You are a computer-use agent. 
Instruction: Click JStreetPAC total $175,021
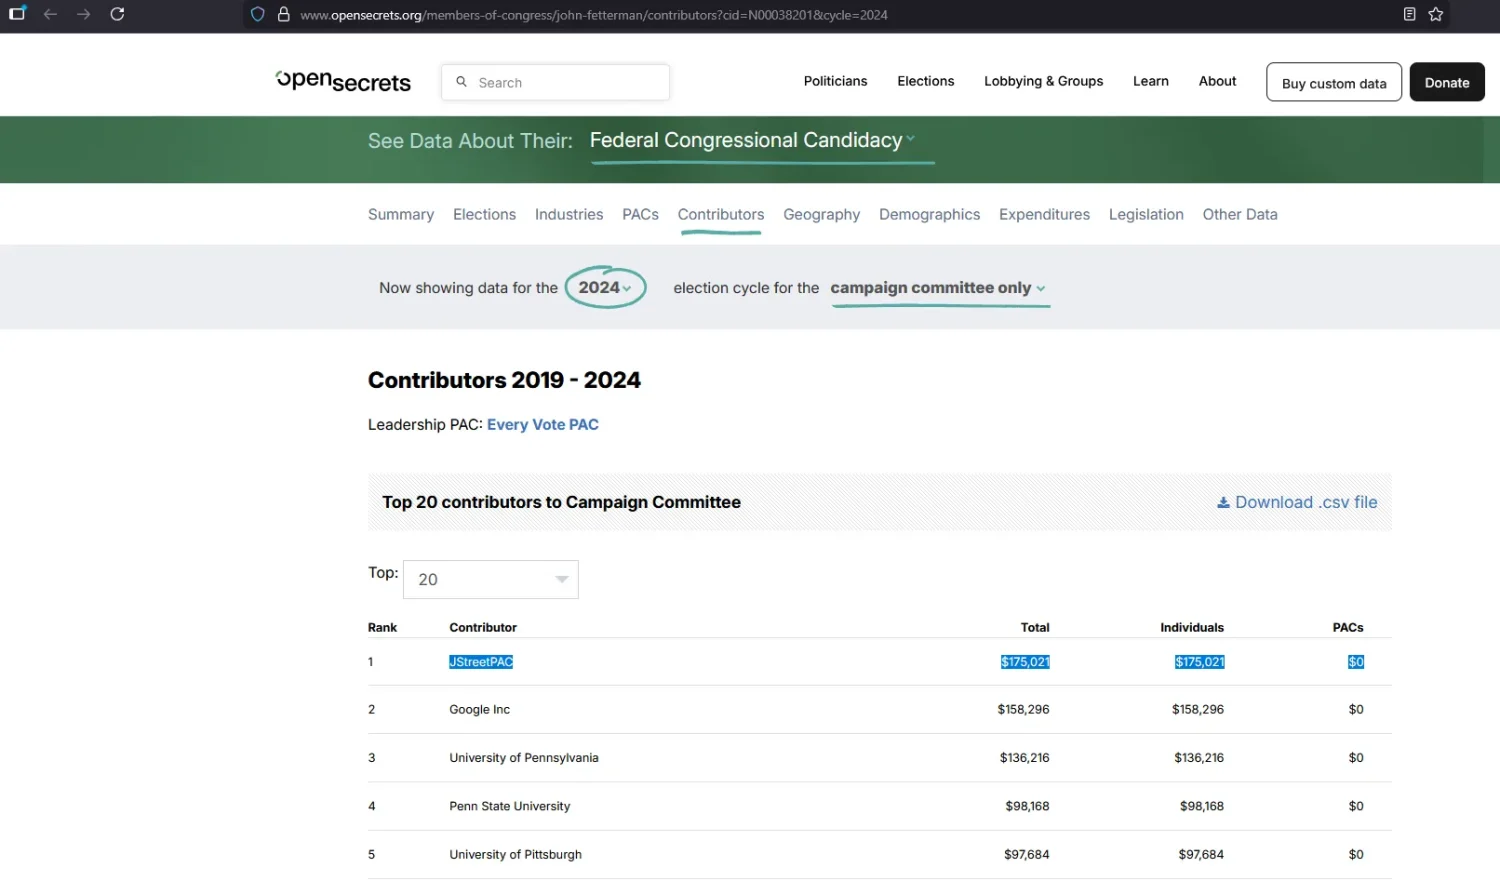[1025, 662]
